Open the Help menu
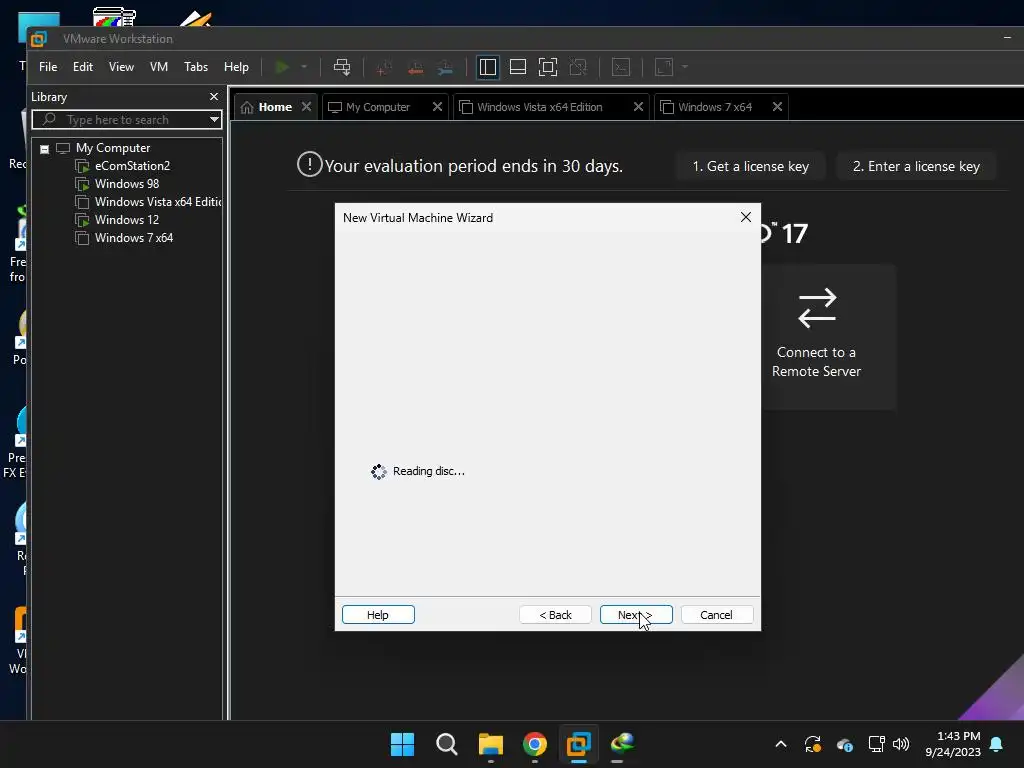The image size is (1024, 768). click(236, 67)
